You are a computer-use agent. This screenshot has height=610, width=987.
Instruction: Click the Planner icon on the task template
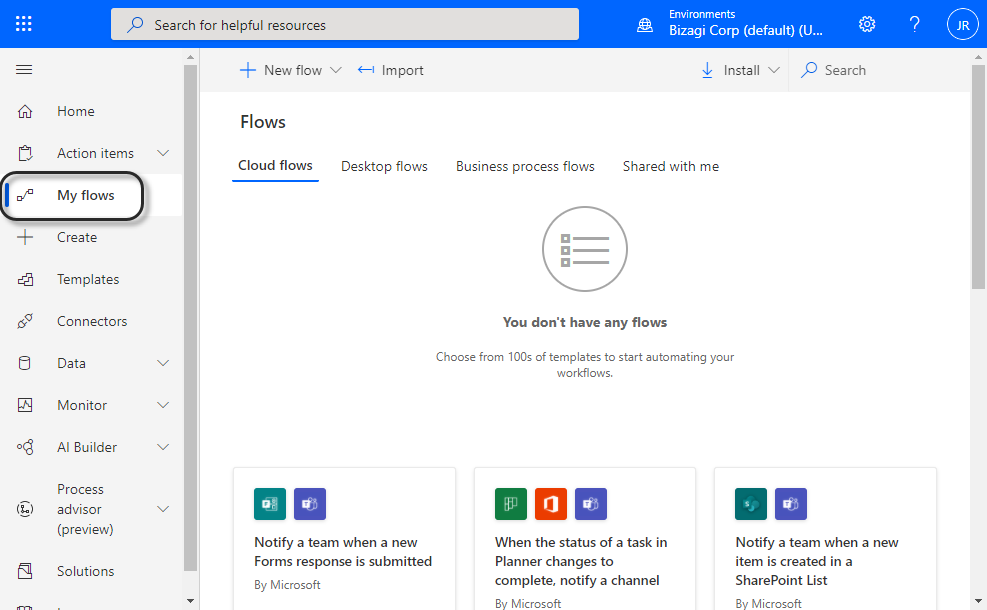coord(510,504)
